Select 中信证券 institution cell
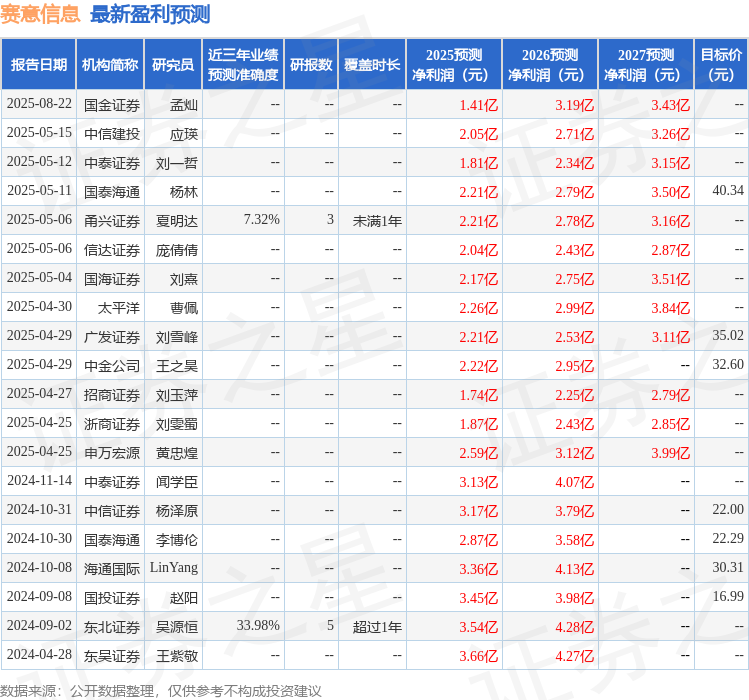 pos(112,511)
